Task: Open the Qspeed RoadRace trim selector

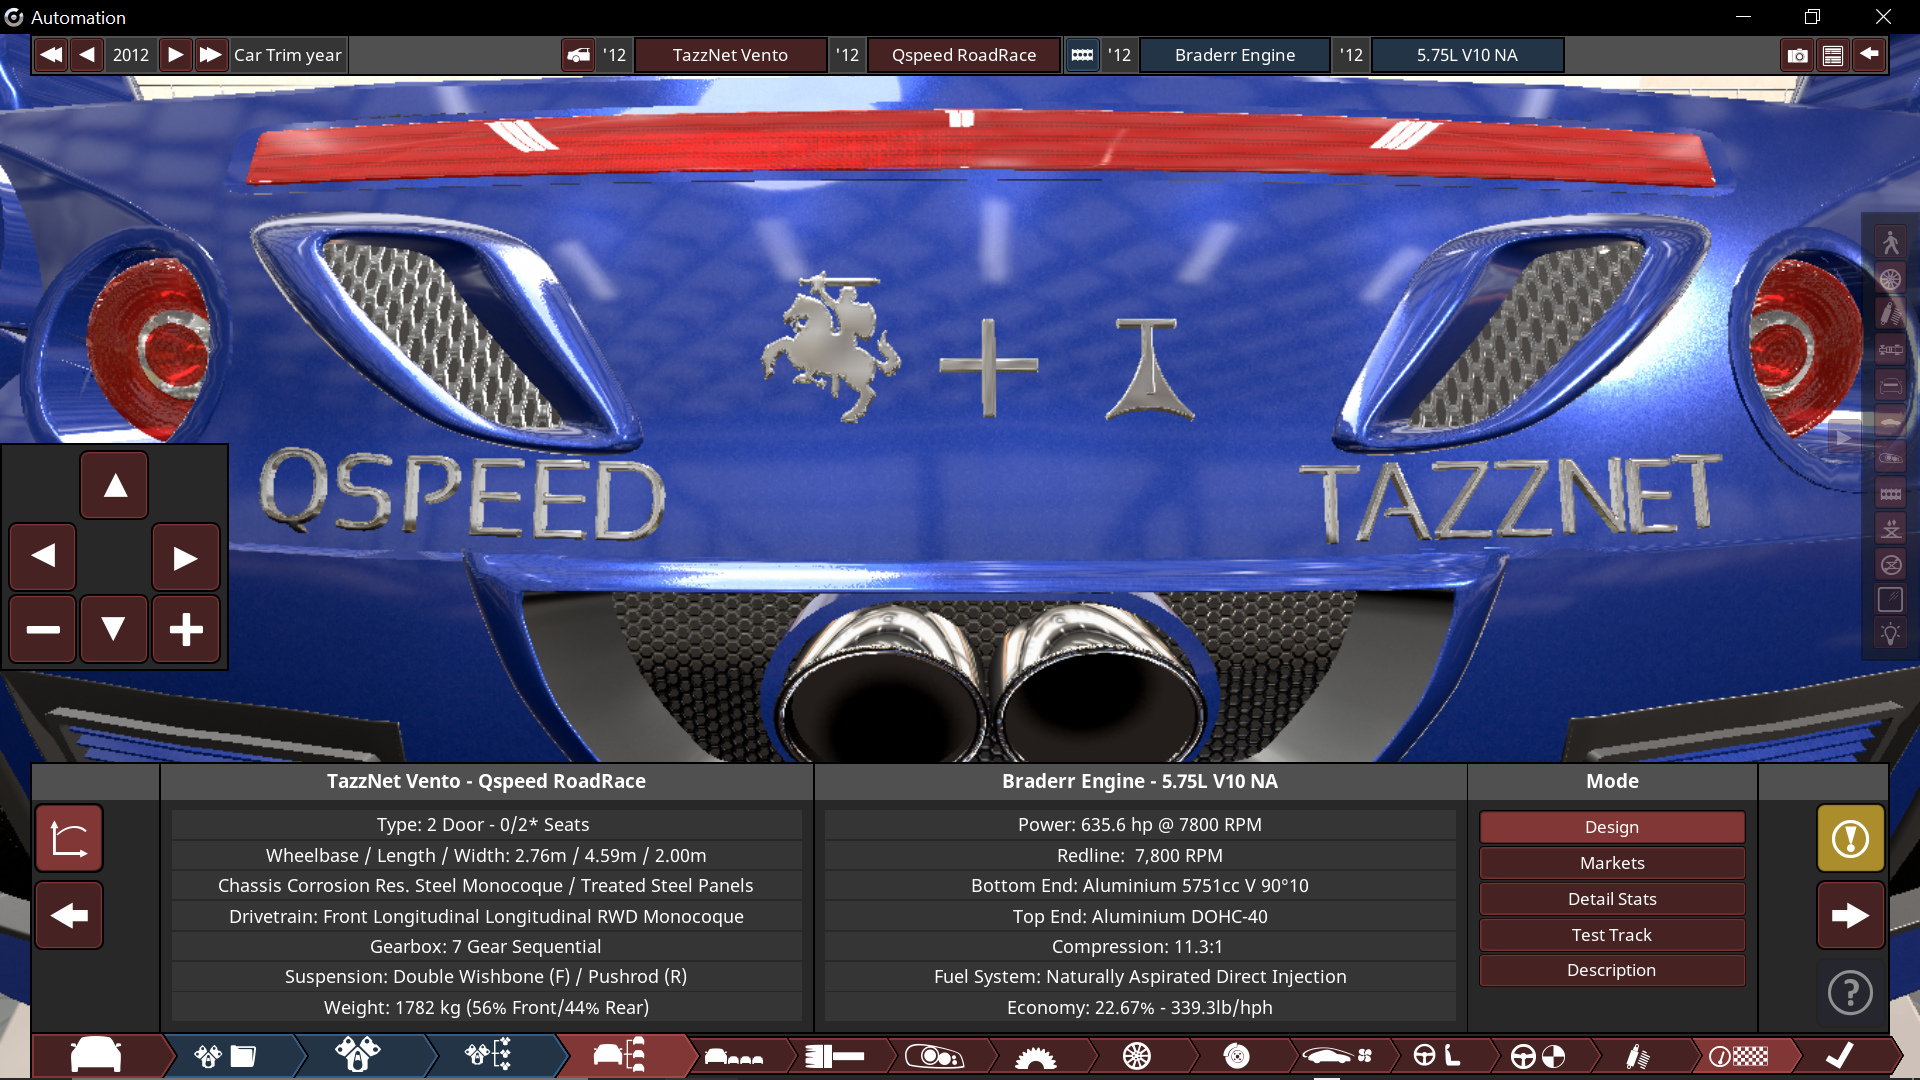Action: (964, 55)
